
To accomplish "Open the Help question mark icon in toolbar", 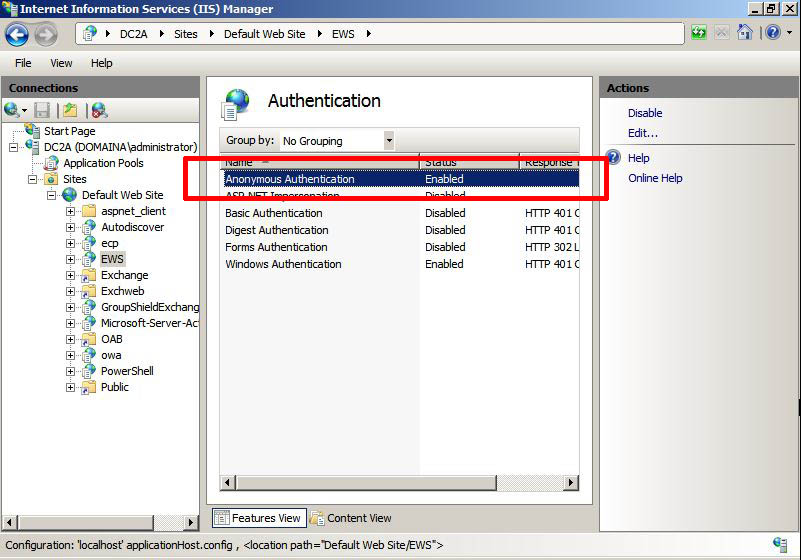I will 773,33.
